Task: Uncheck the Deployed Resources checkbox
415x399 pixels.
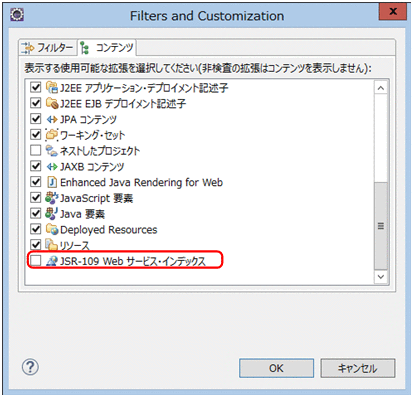Action: click(x=35, y=229)
